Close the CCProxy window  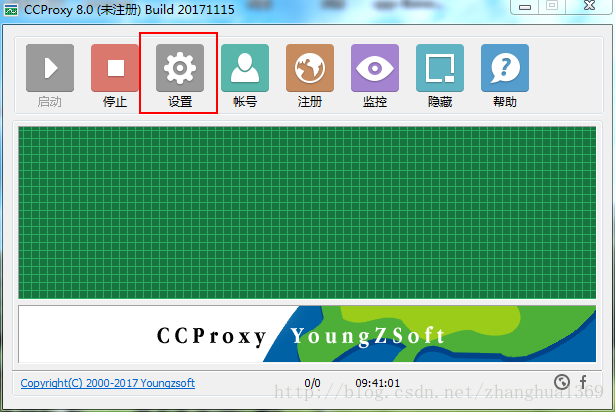click(x=589, y=6)
